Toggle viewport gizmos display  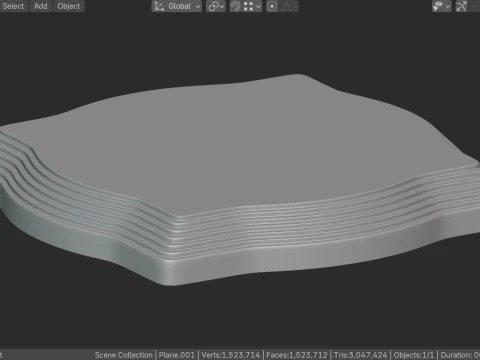click(461, 6)
